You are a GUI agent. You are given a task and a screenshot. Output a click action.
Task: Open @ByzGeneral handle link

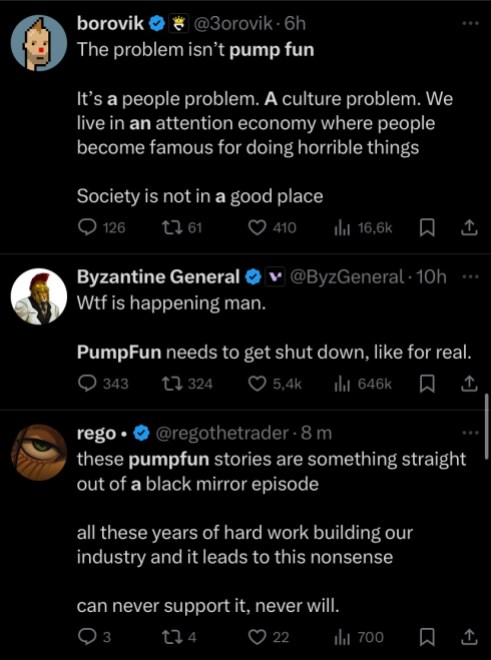347,277
